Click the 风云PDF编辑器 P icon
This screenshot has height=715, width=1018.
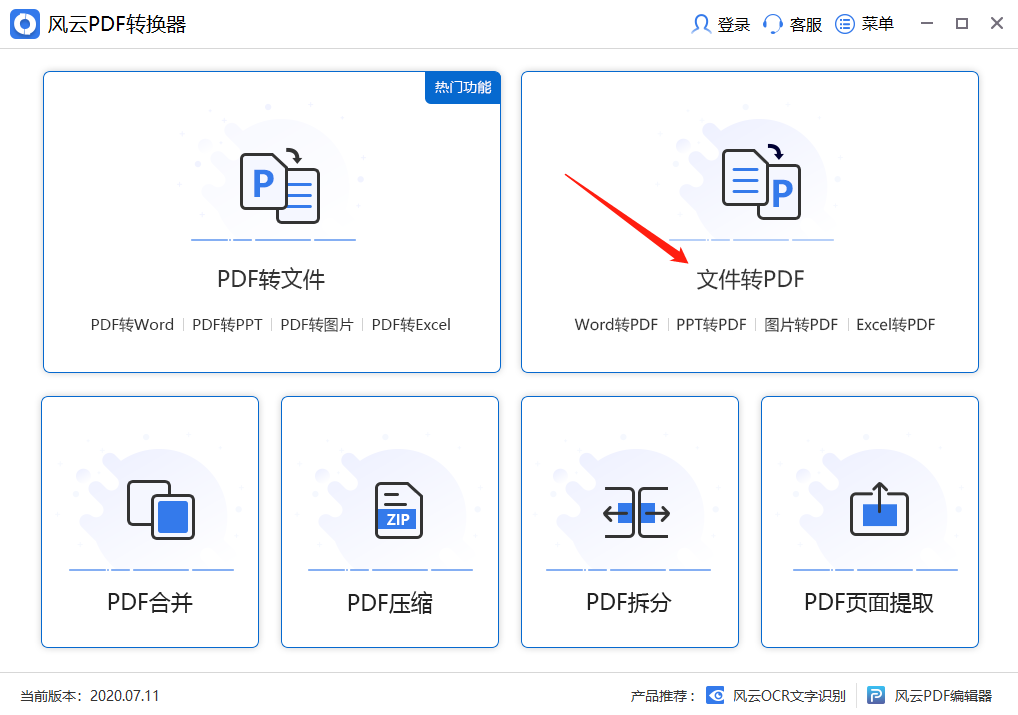pyautogui.click(x=876, y=696)
